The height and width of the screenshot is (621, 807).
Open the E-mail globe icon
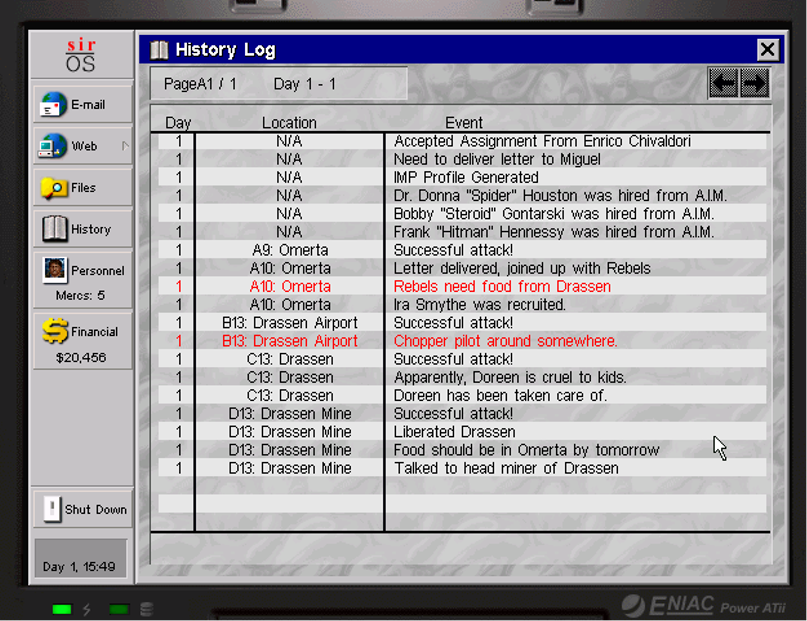[x=53, y=104]
